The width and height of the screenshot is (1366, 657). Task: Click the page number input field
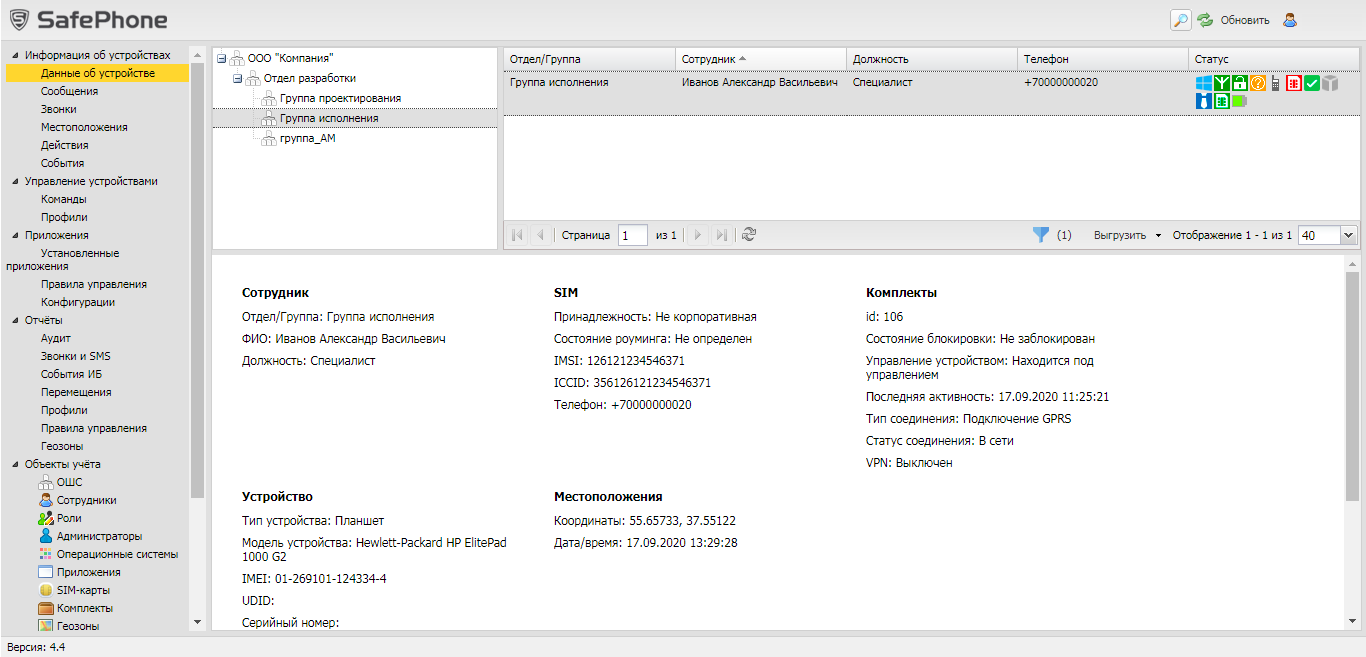(x=632, y=235)
